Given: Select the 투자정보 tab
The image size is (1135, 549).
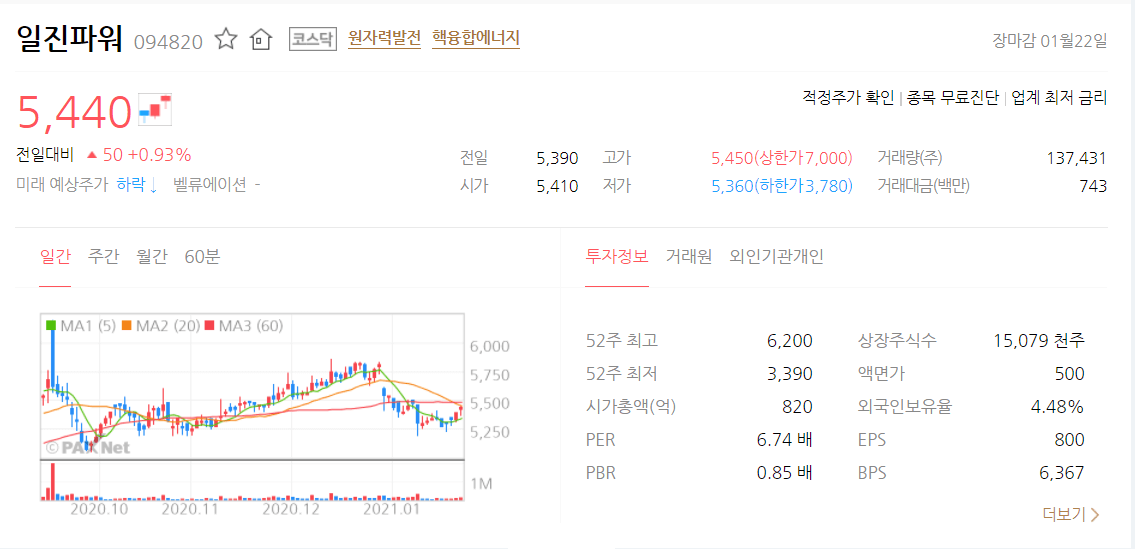Looking at the screenshot, I should [x=617, y=256].
